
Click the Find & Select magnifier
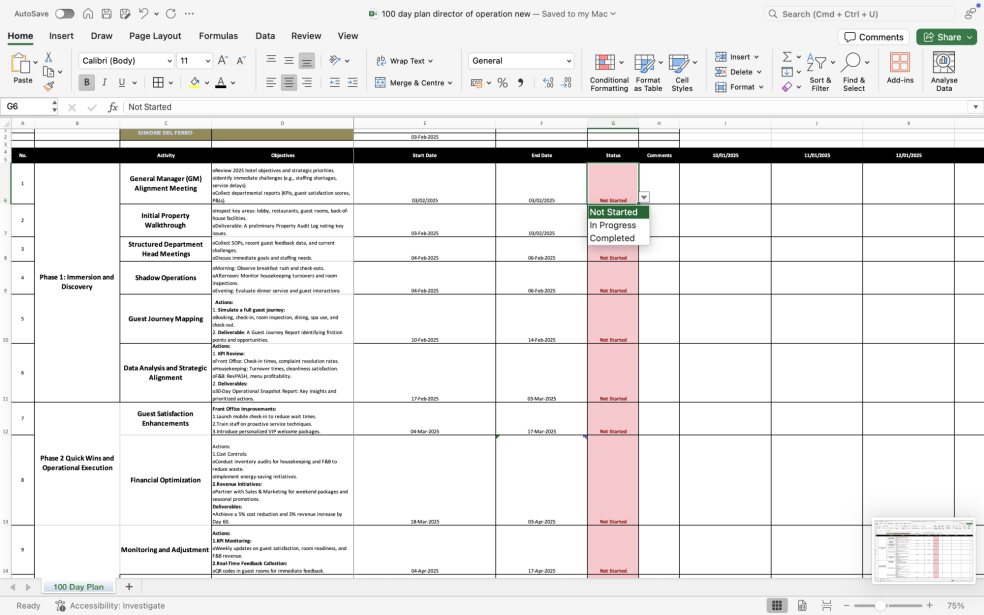(853, 71)
